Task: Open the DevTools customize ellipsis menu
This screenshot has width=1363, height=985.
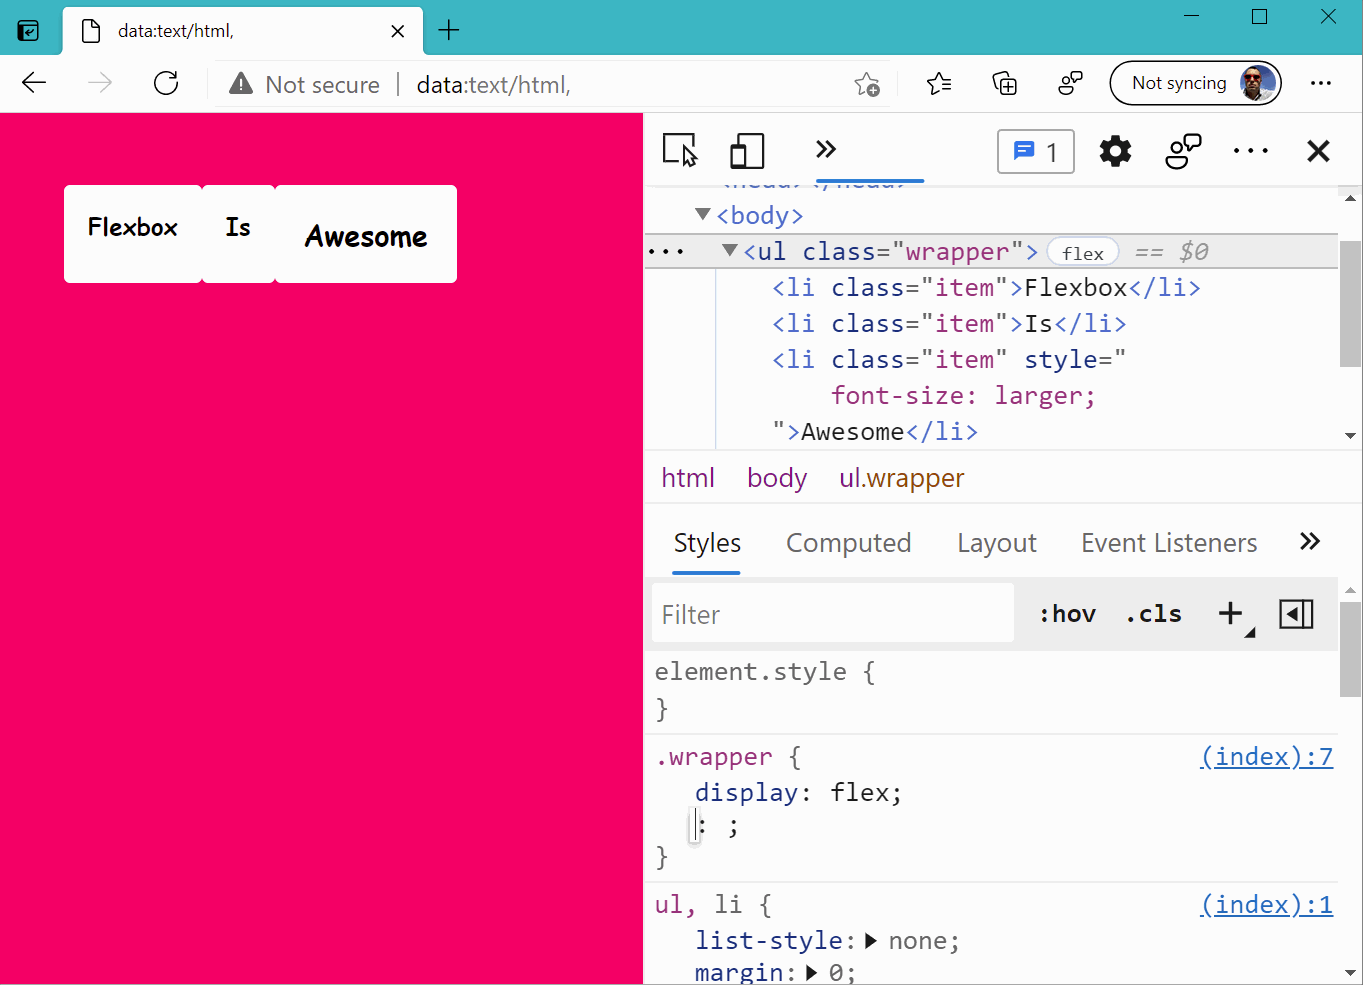Action: coord(1250,151)
